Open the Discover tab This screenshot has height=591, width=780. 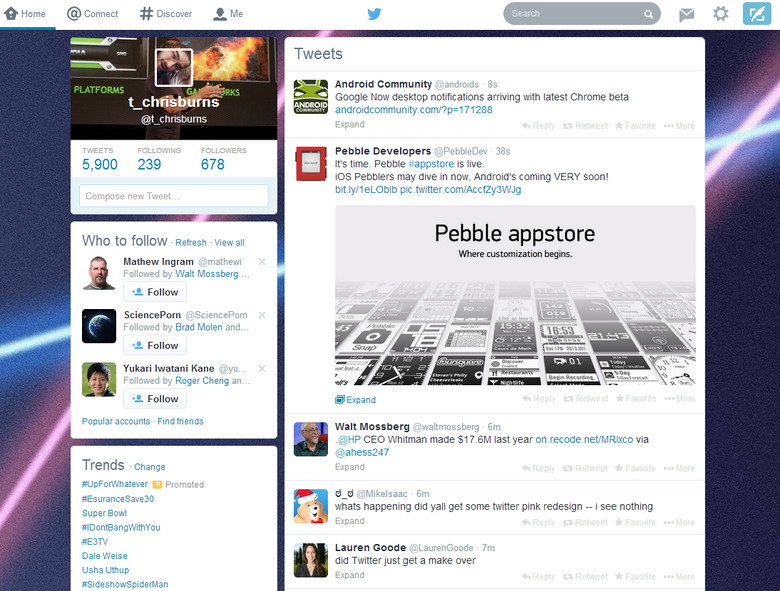tap(166, 14)
